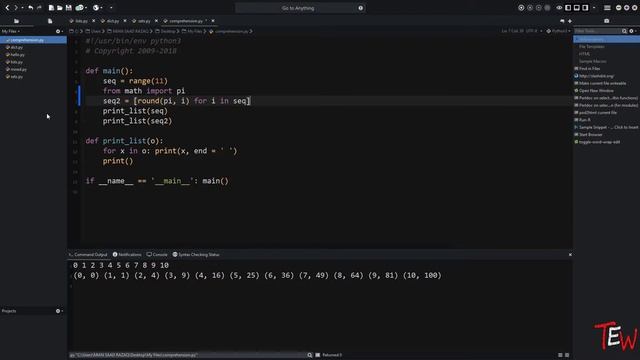640x360 pixels.
Task: Select comprehension.py in the file list
Action: coord(33,40)
